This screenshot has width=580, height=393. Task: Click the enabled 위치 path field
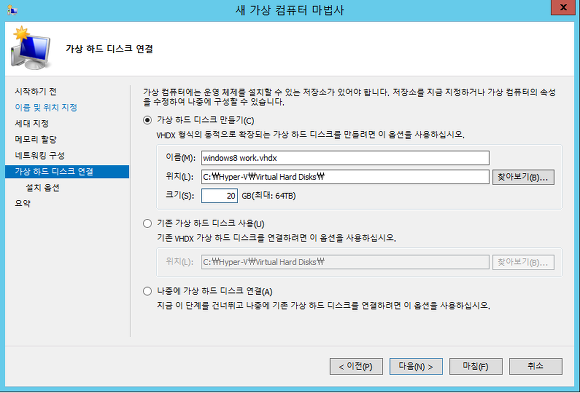coord(345,177)
